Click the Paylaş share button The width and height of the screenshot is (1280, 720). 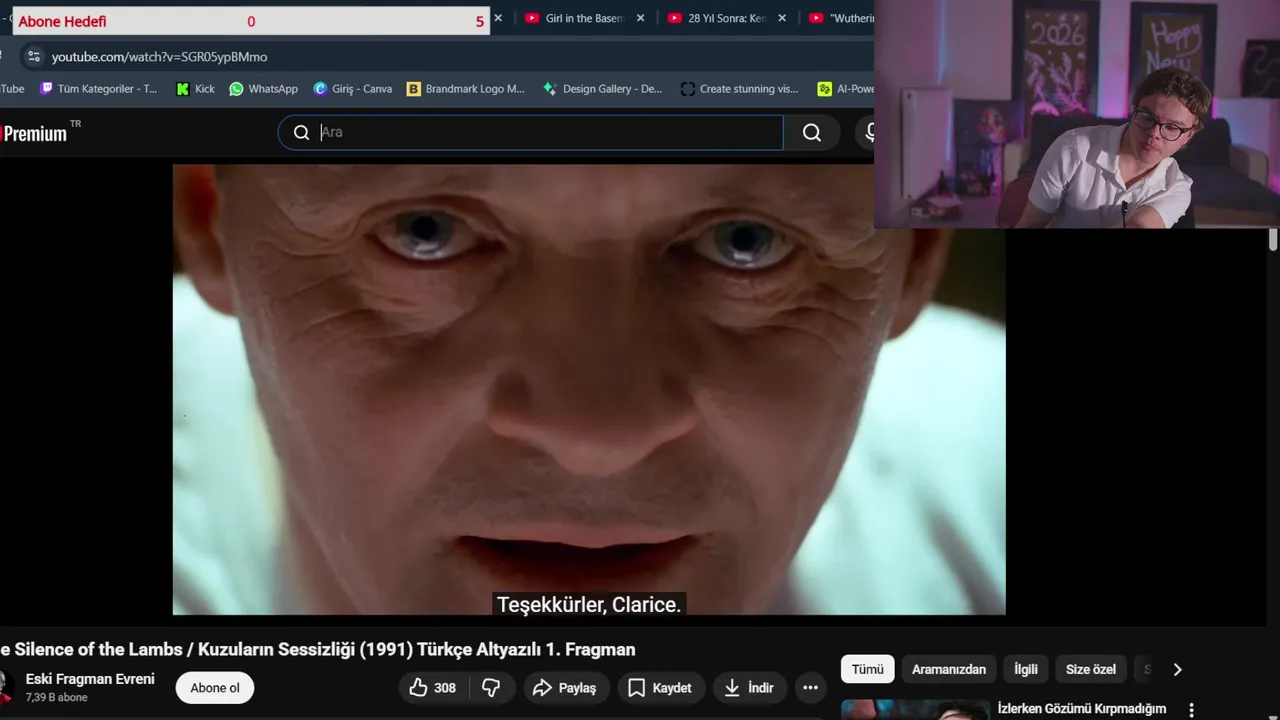point(565,688)
